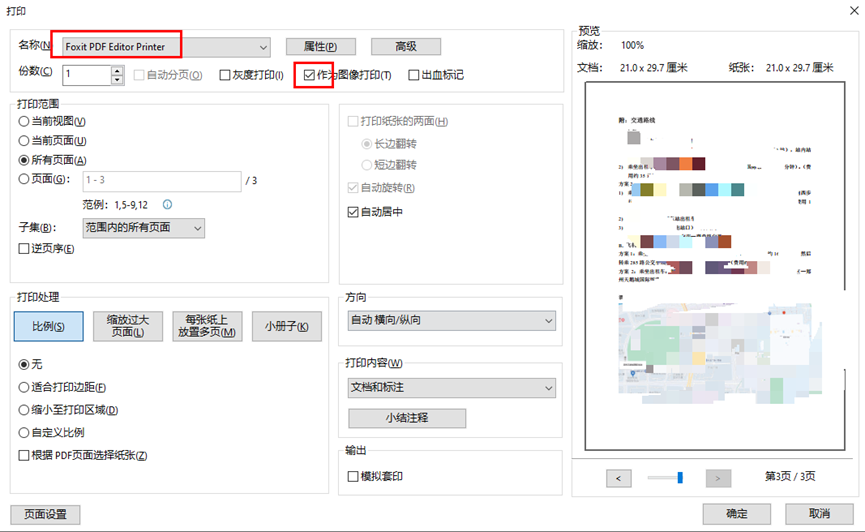
Task: Click 属性 printer properties button
Action: pos(321,47)
